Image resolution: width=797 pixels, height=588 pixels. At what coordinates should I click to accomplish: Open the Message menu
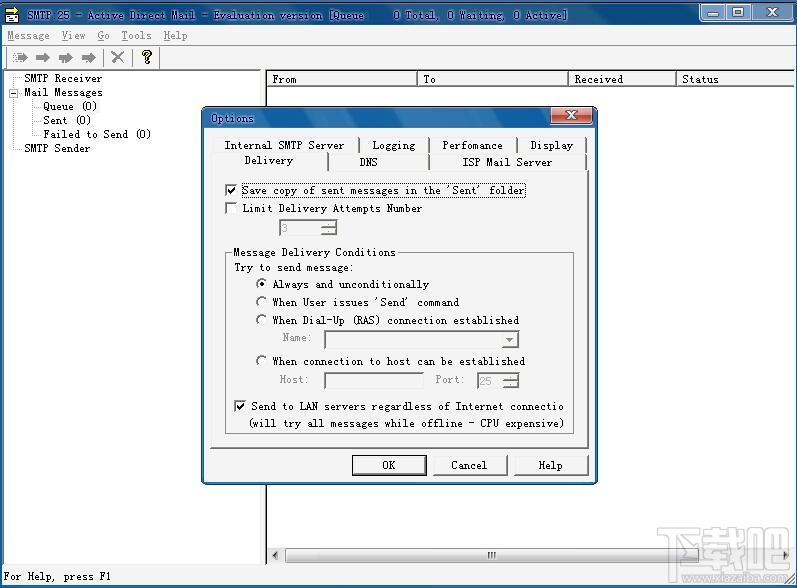(28, 36)
